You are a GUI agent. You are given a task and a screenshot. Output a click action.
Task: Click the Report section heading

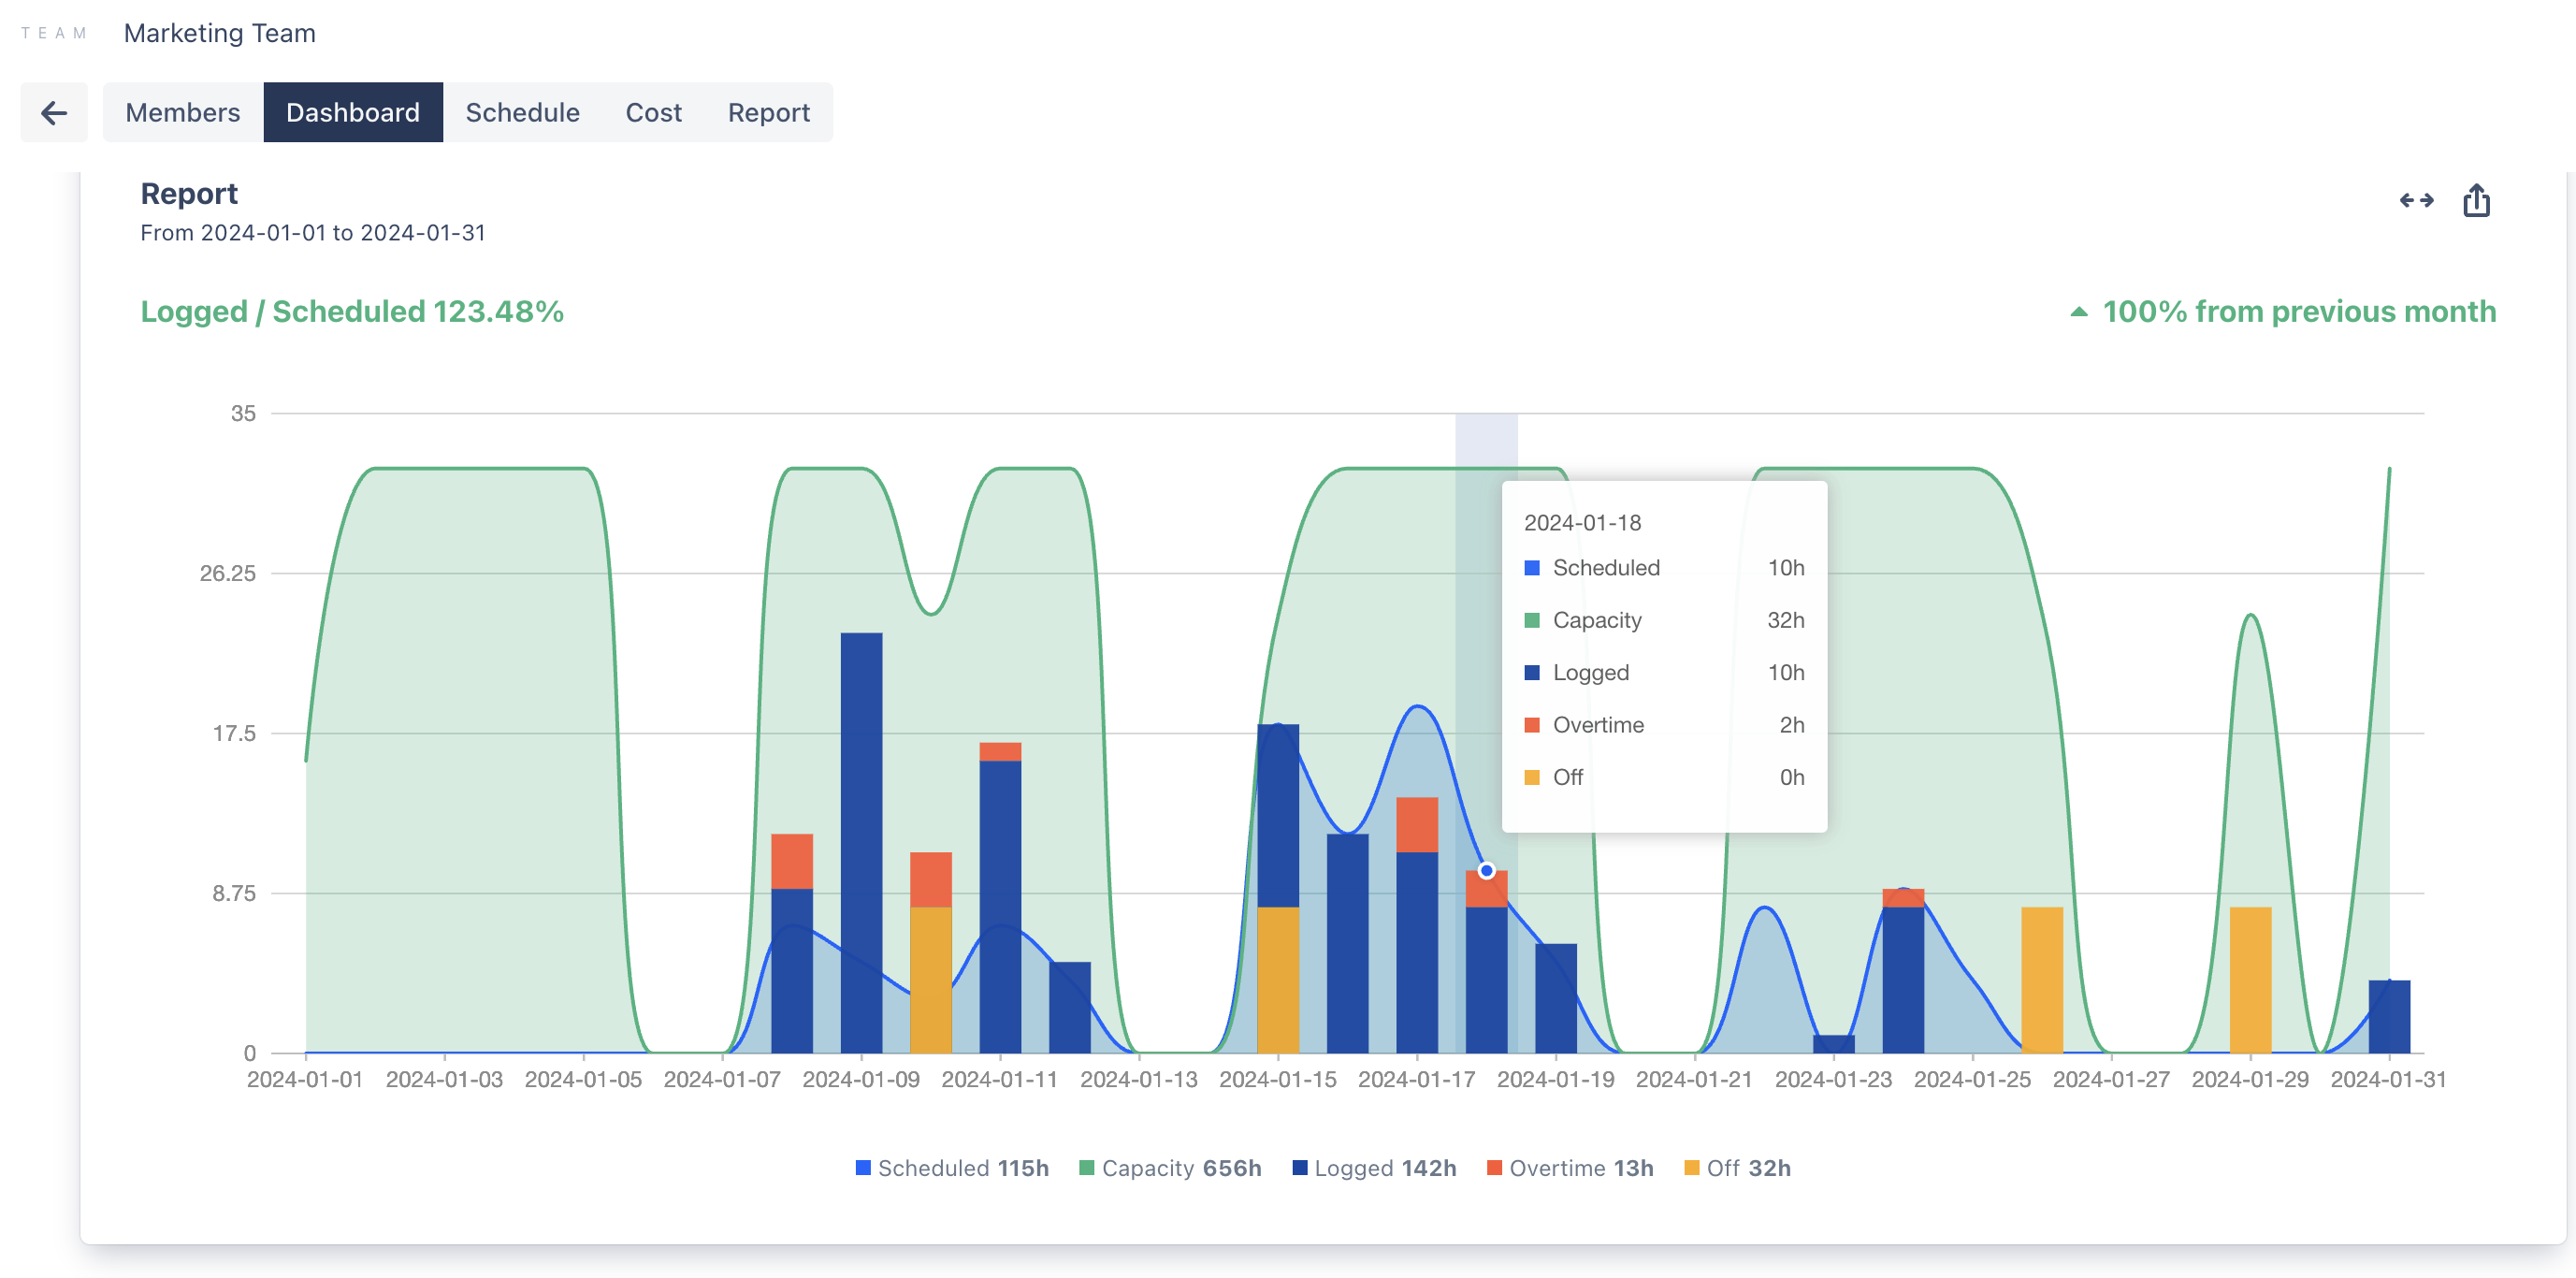[189, 194]
